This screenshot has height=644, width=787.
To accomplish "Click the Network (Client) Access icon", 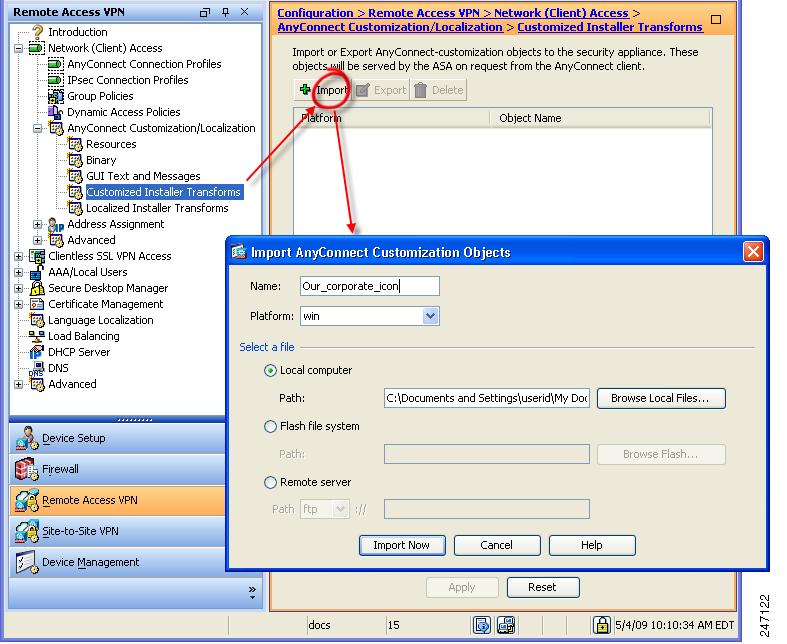I will pyautogui.click(x=37, y=48).
